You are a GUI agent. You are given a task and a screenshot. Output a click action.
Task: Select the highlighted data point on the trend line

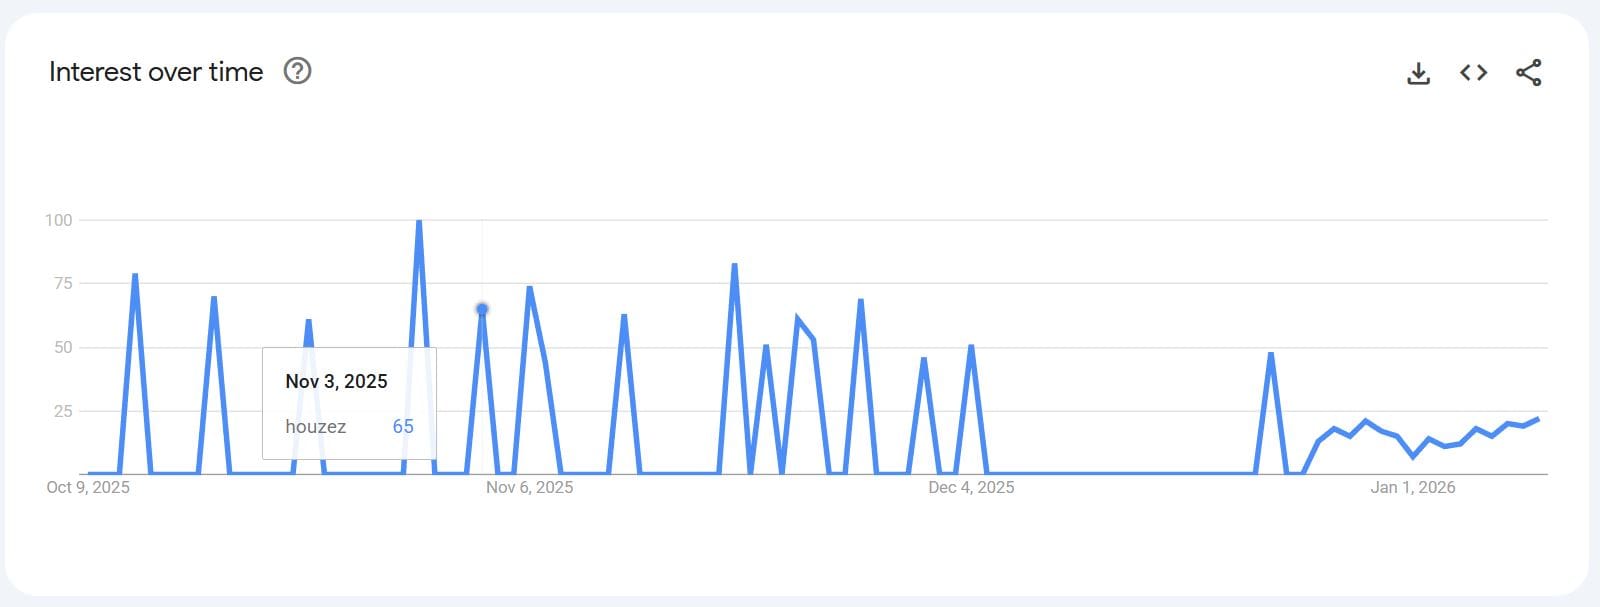click(480, 310)
